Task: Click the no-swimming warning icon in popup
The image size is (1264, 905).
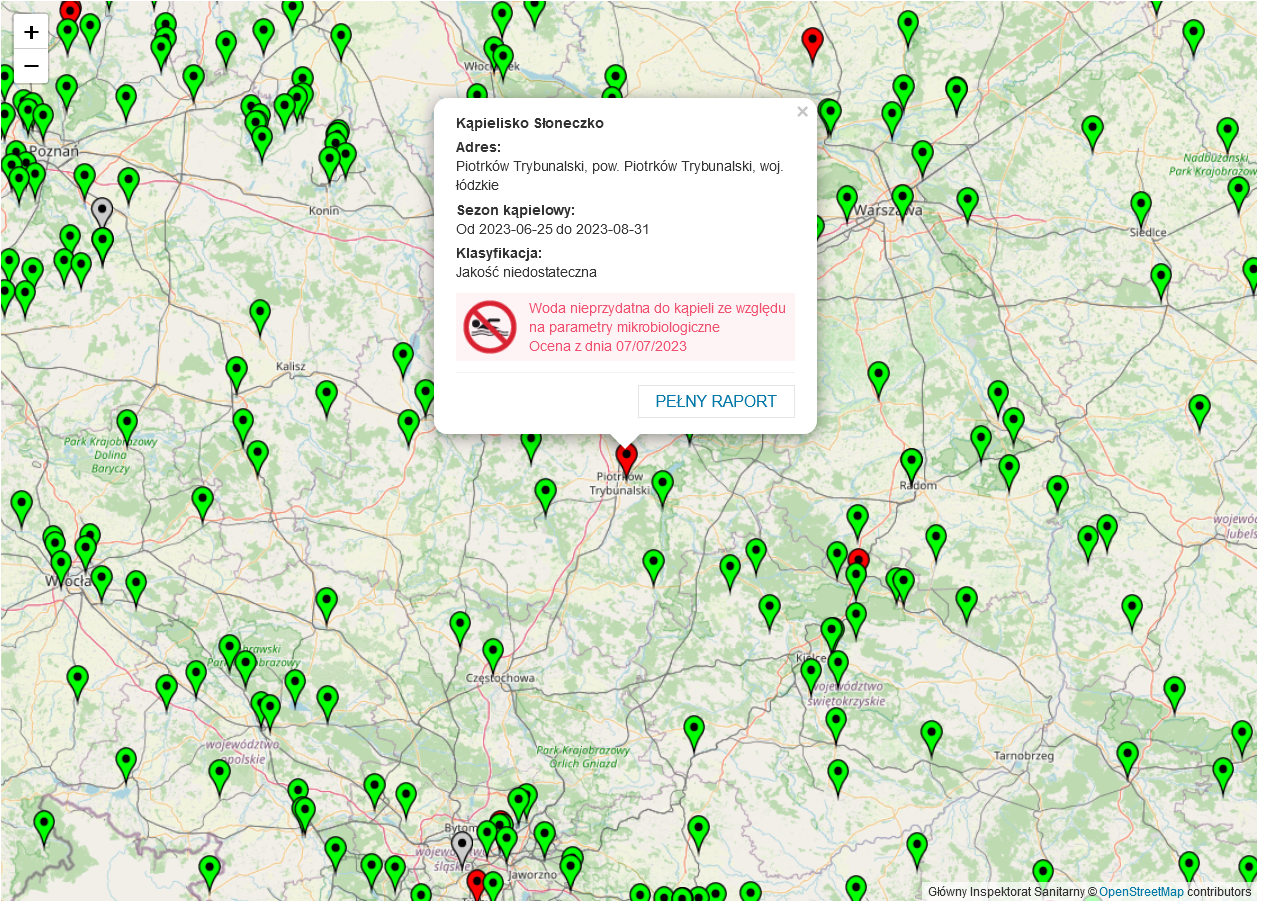Action: (x=489, y=327)
